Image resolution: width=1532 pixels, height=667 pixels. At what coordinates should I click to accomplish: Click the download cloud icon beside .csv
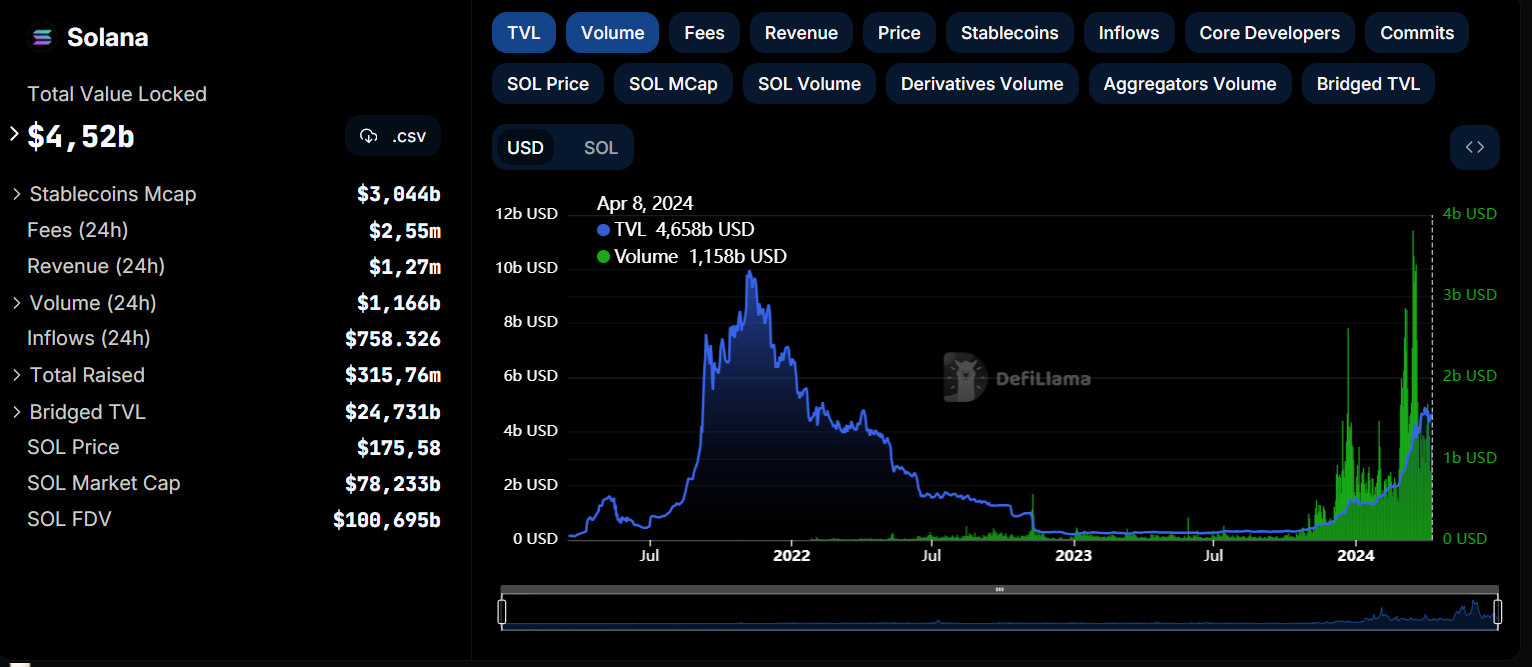click(x=369, y=136)
